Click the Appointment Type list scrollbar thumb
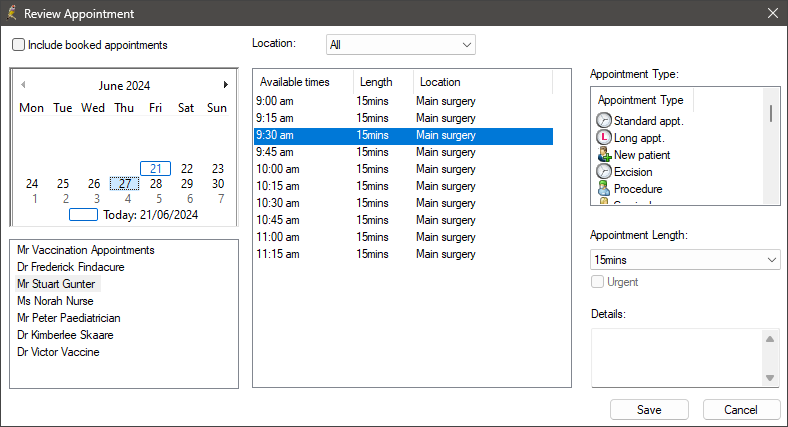Screen dimensions: 788x427 click(771, 113)
